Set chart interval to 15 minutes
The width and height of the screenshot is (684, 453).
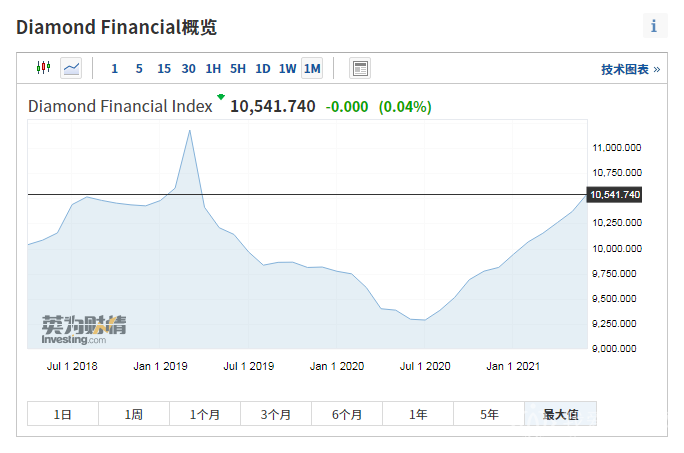(x=164, y=69)
